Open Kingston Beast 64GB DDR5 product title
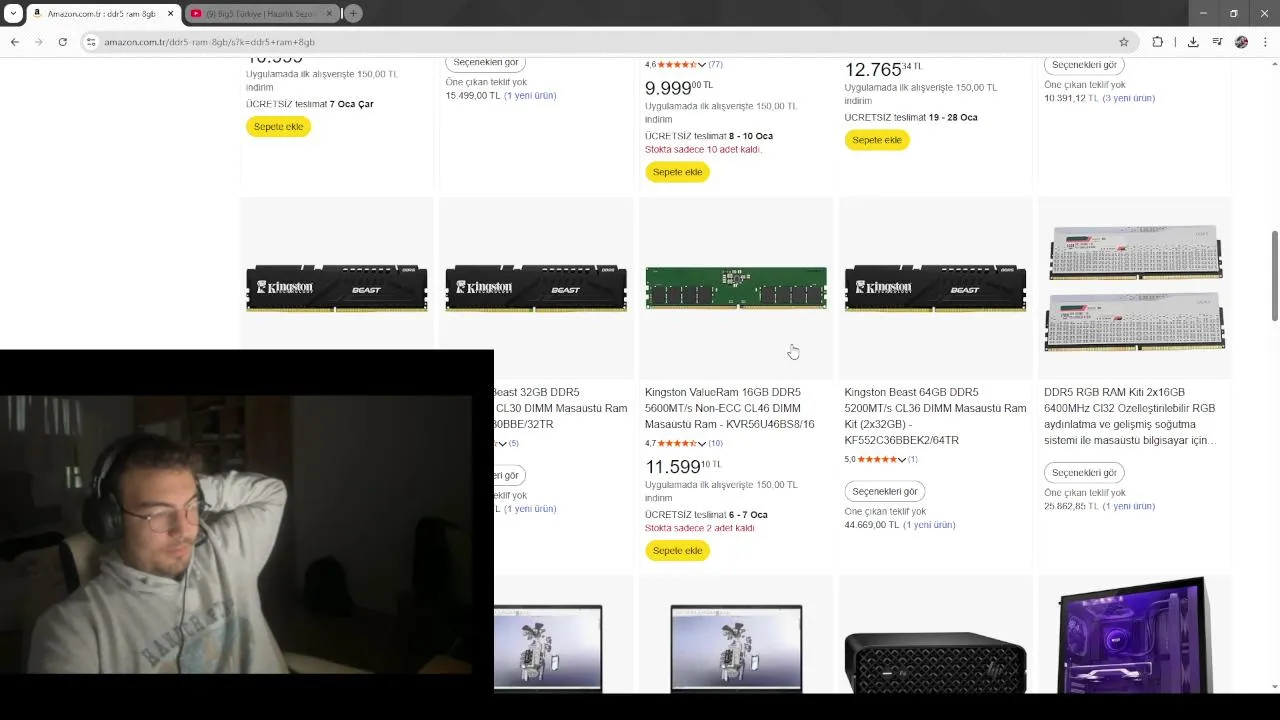 coord(935,416)
